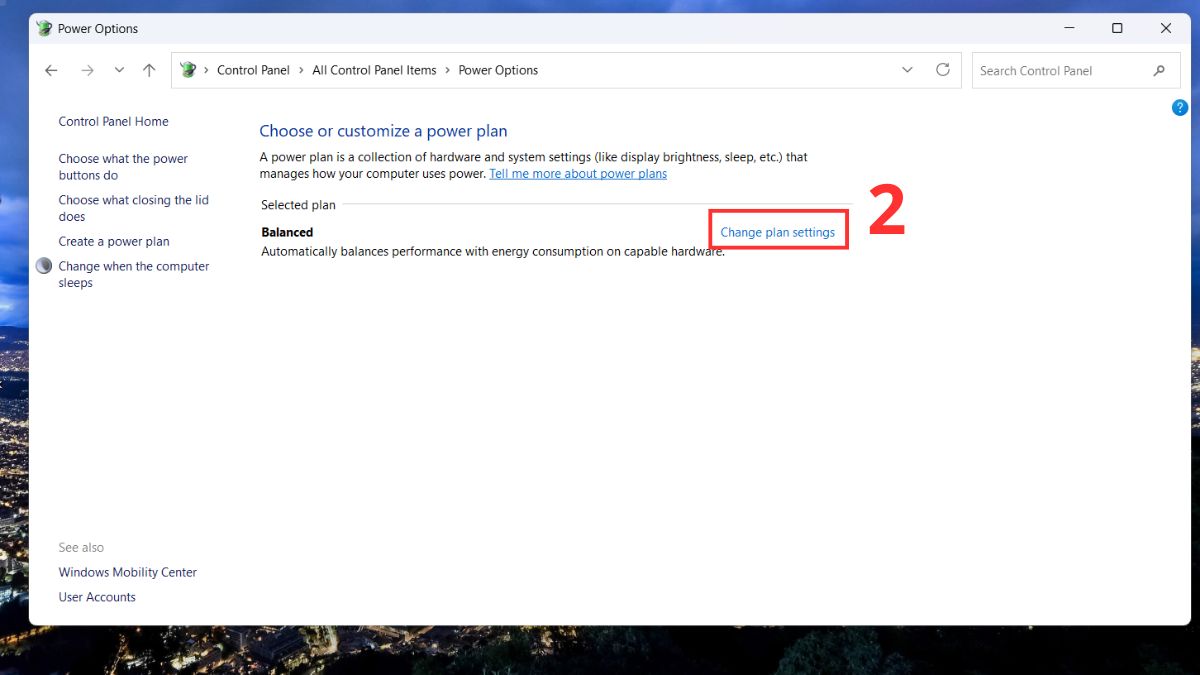The image size is (1200, 675).
Task: Click the search magnifier icon
Action: [x=1159, y=70]
